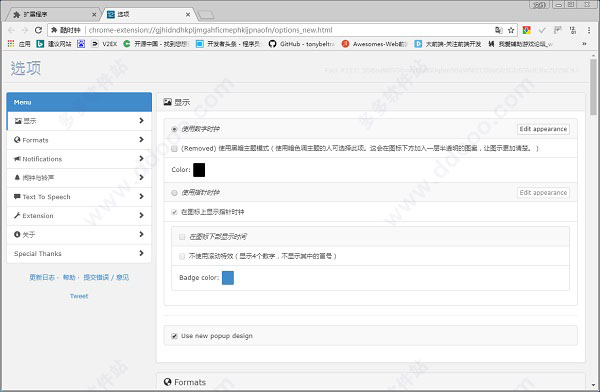600x392 pixels.
Task: Expand the Formats menu chevron
Action: coord(142,139)
